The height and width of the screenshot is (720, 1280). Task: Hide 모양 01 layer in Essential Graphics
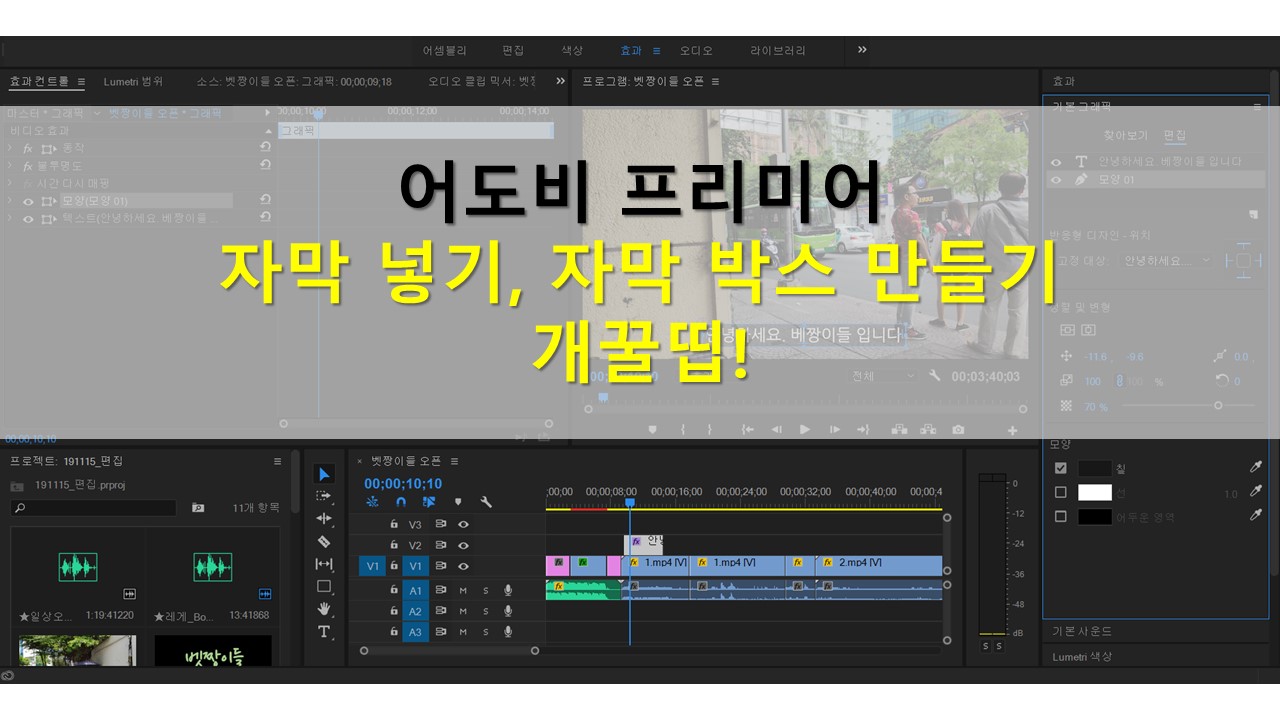coord(1056,180)
